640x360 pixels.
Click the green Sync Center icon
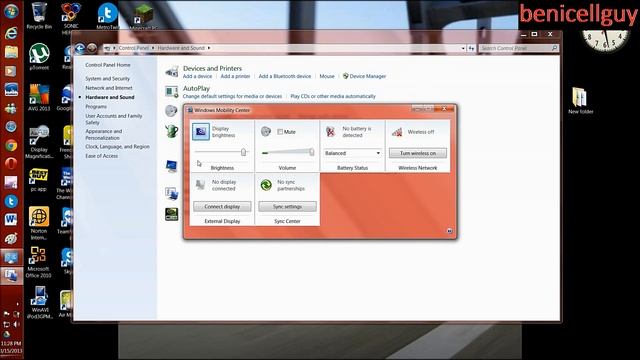[x=266, y=185]
